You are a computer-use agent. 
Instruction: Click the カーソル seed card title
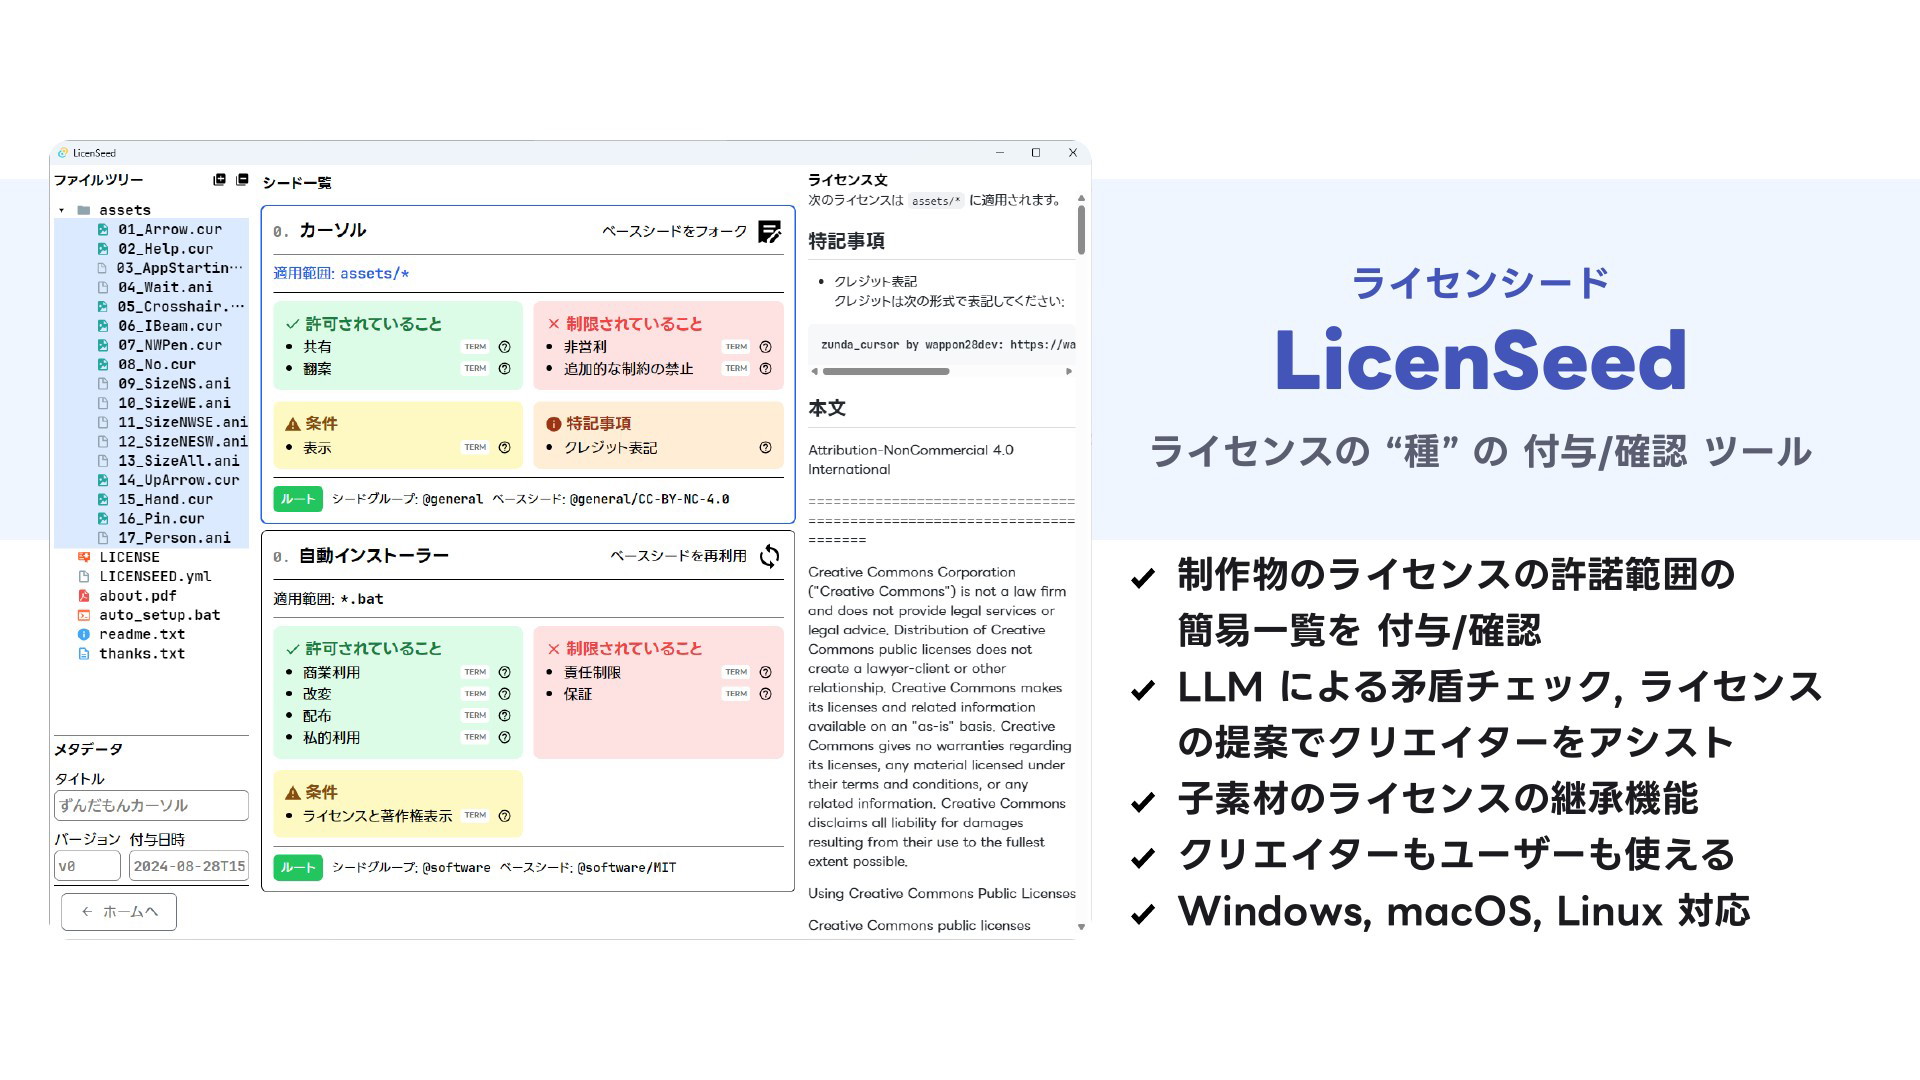(332, 231)
